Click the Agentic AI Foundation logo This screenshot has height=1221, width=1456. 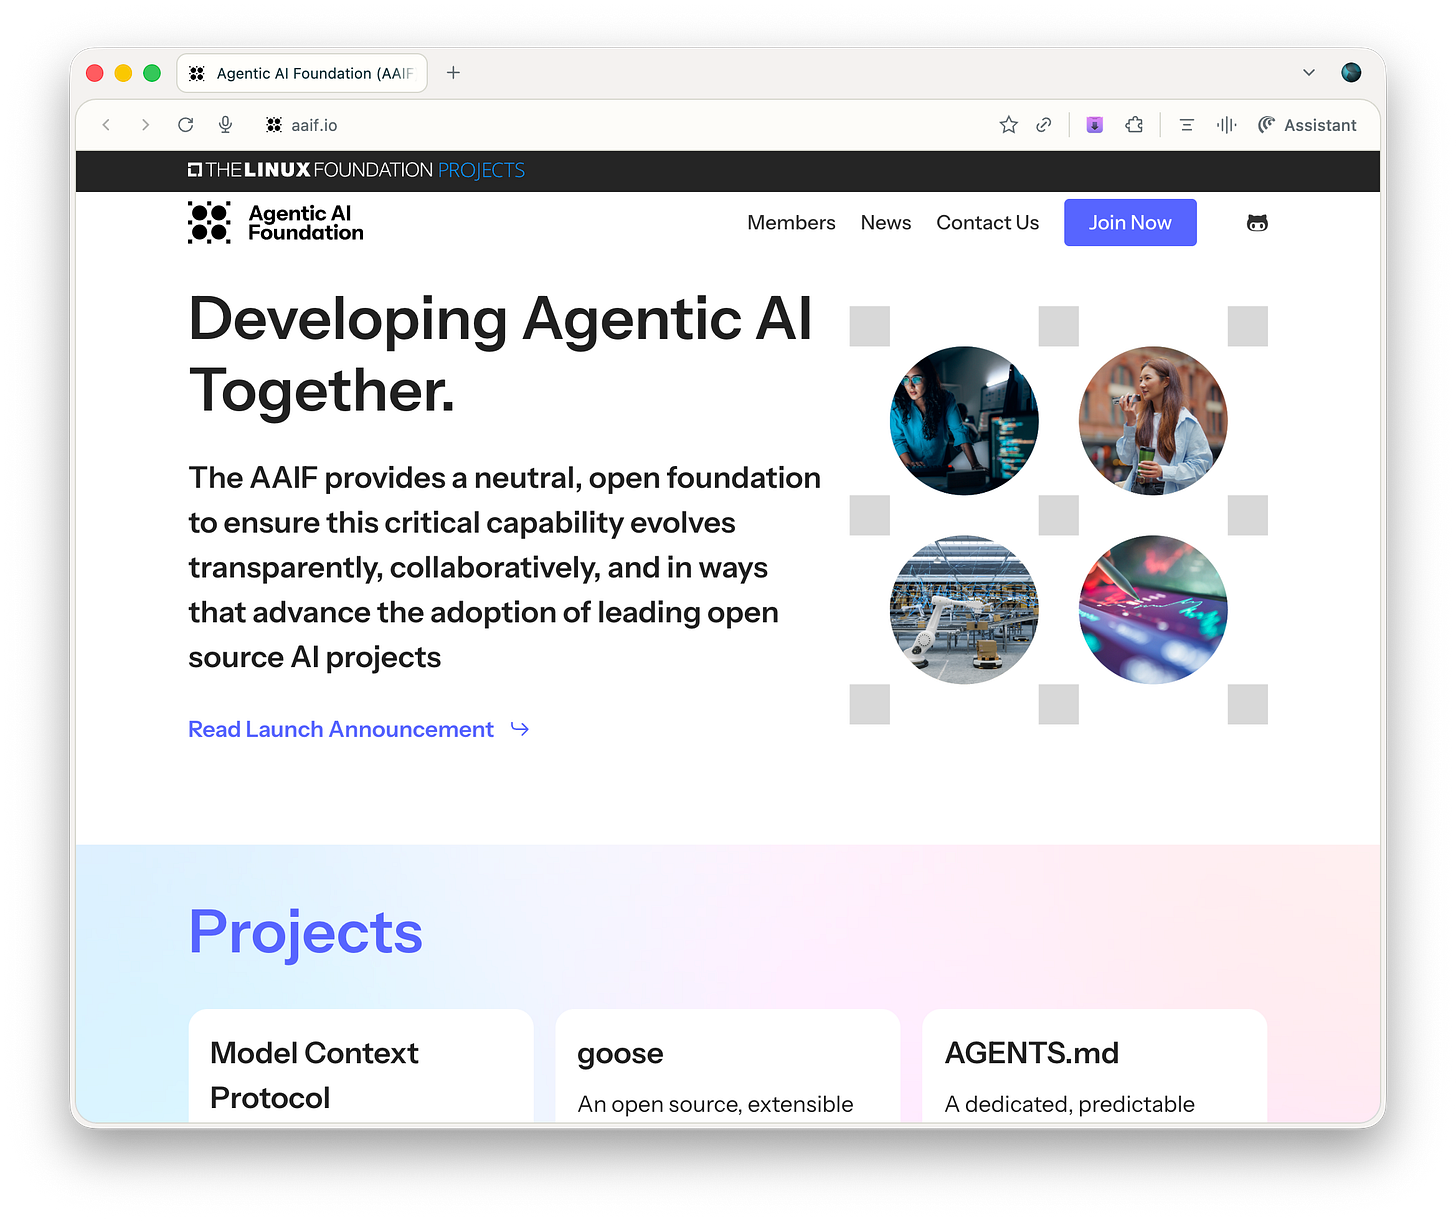[x=276, y=222]
